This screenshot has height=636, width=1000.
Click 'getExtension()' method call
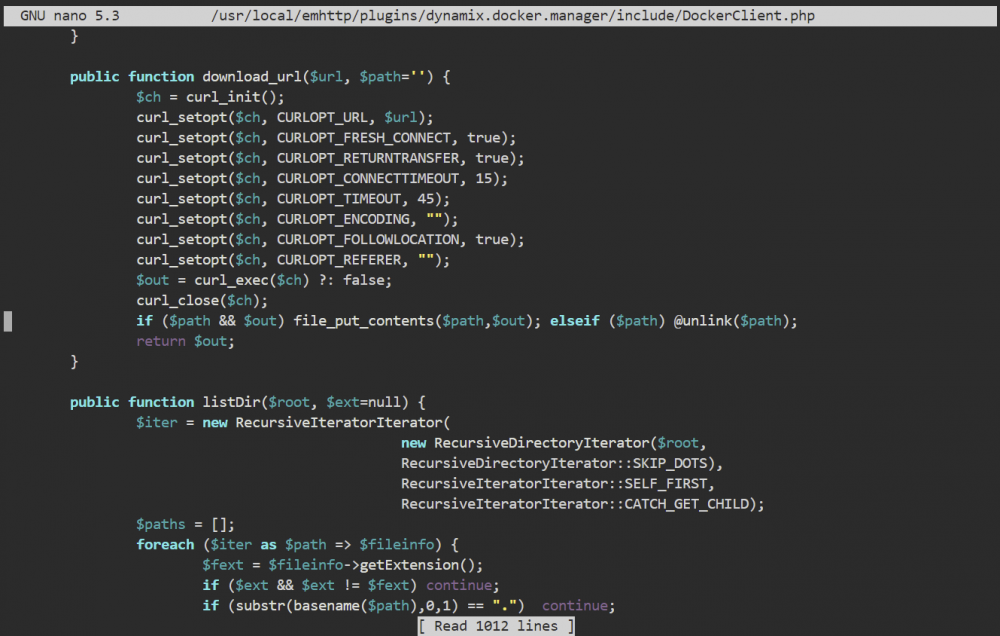[417, 565]
